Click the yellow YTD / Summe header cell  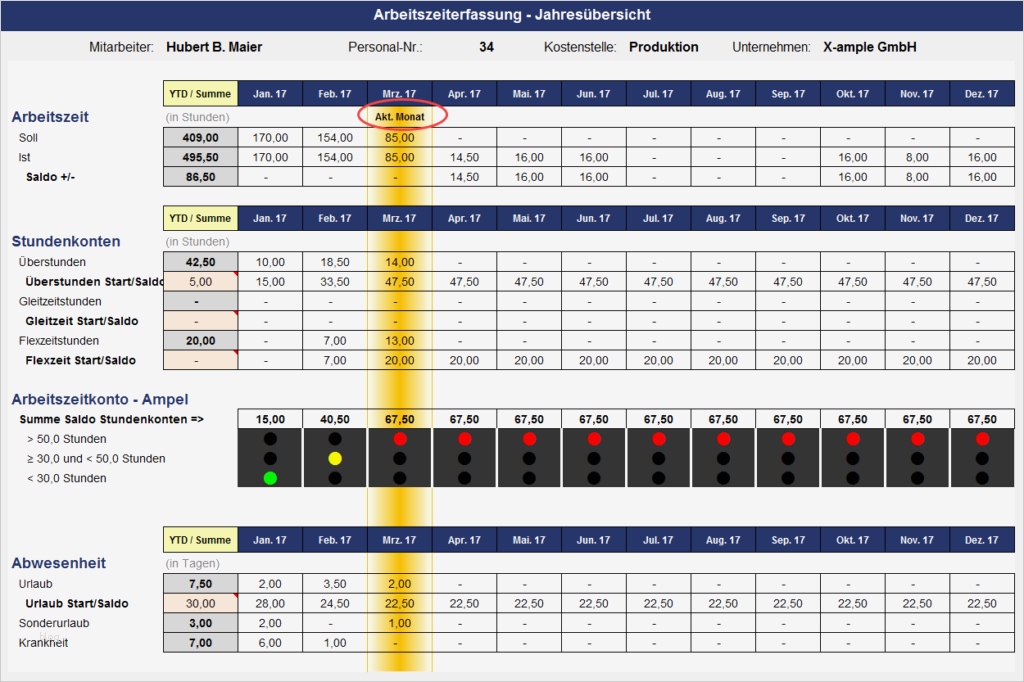click(x=198, y=91)
